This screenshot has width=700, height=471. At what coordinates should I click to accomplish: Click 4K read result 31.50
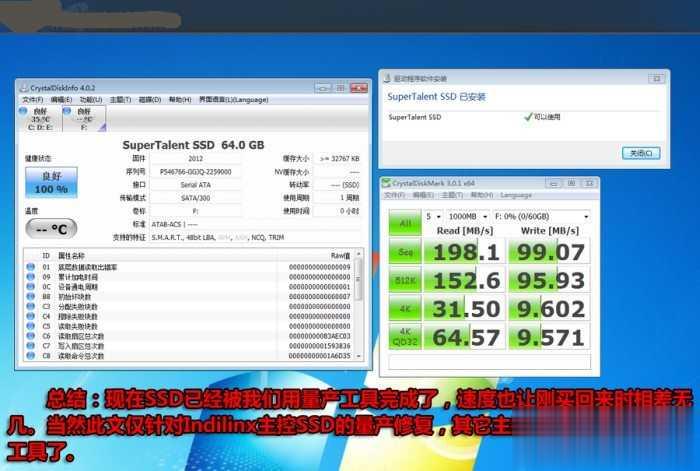pyautogui.click(x=465, y=308)
